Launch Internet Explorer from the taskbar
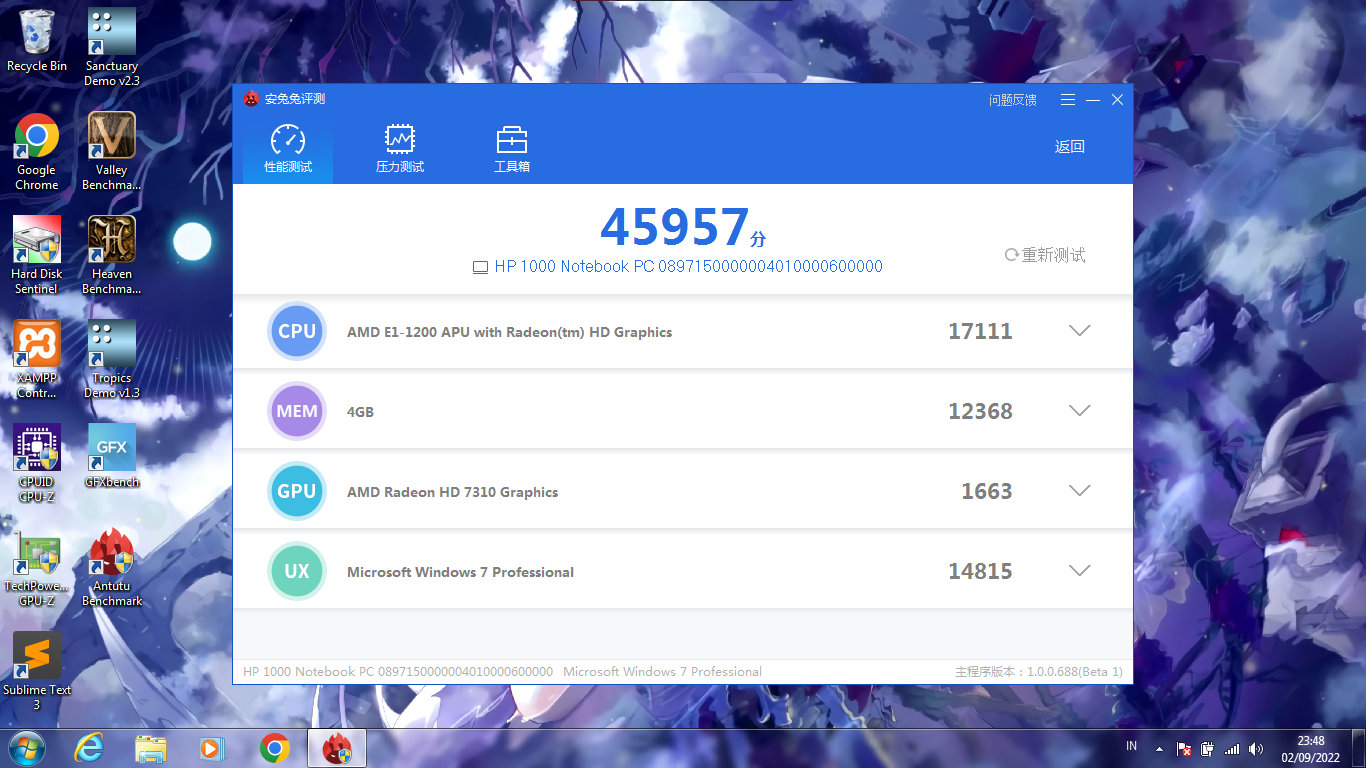This screenshot has height=768, width=1366. tap(90, 748)
